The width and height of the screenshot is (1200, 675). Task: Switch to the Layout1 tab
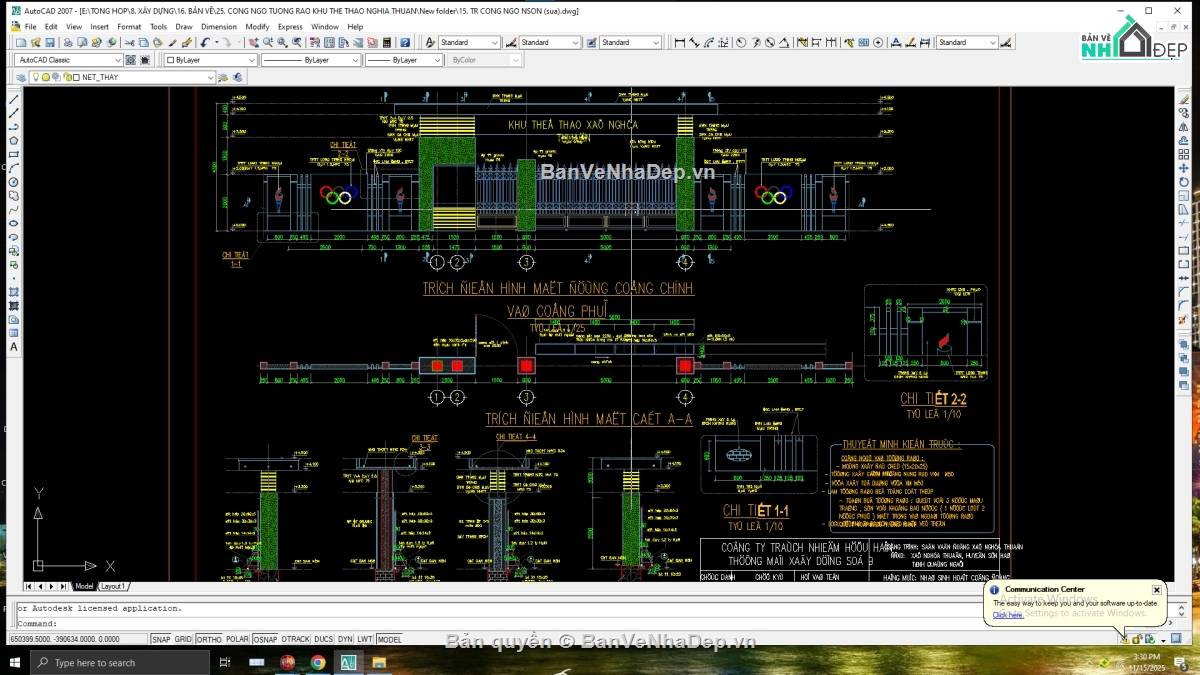[x=113, y=587]
